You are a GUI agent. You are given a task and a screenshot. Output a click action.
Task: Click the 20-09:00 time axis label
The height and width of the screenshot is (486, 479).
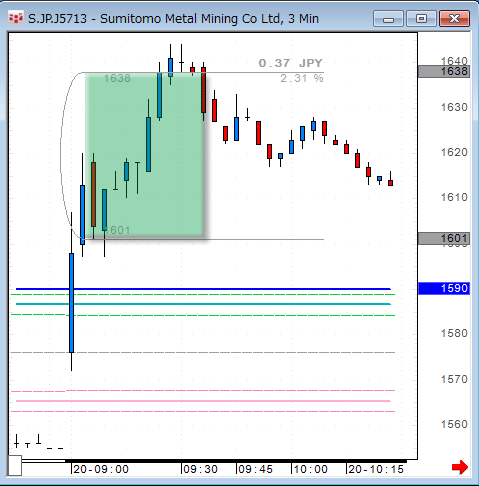101,469
